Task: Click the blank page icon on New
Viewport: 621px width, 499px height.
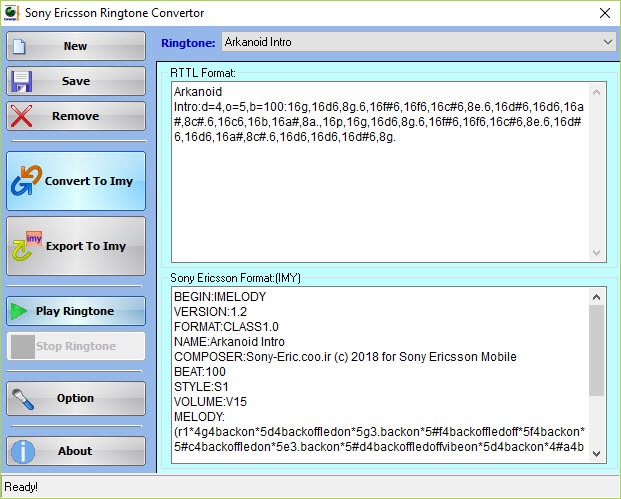Action: tap(19, 46)
